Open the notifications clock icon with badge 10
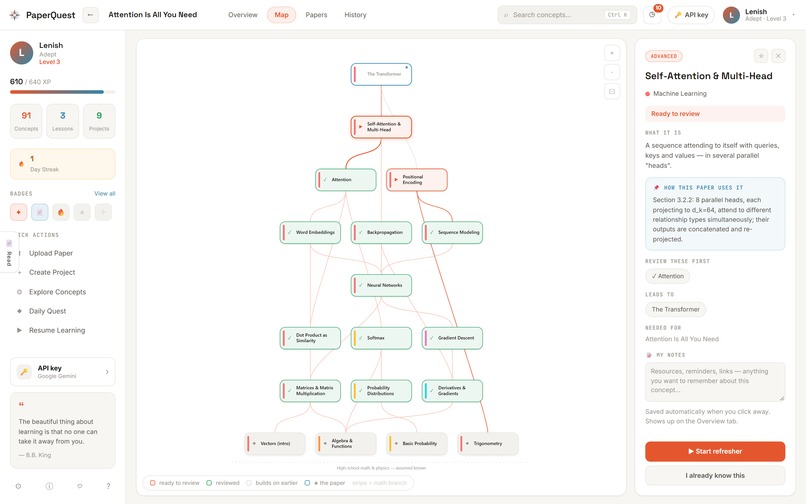The width and height of the screenshot is (806, 504). click(652, 15)
